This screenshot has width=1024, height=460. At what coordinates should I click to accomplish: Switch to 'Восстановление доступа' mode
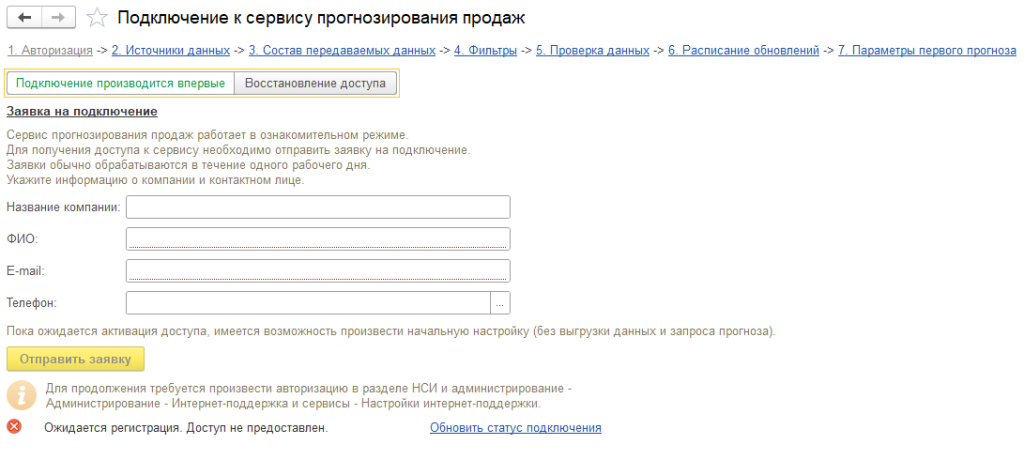coord(314,83)
